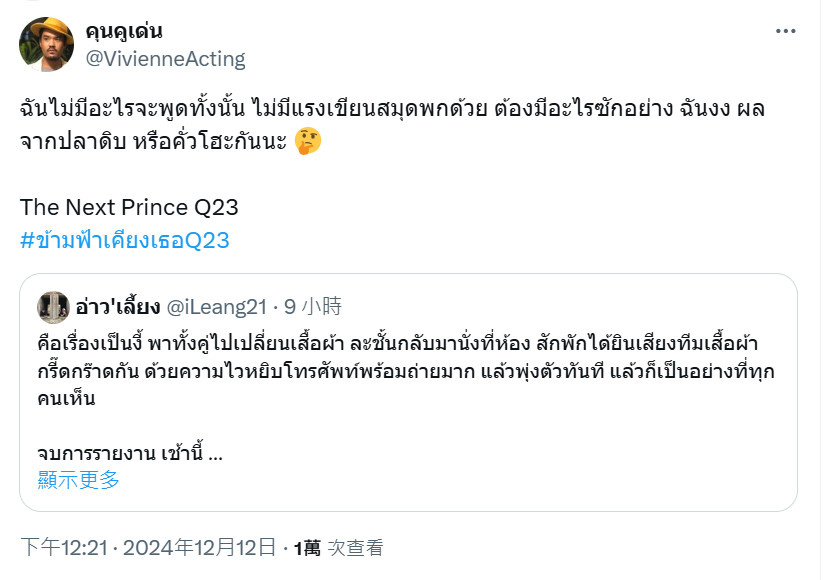Click the 2024年12月12日 date
Viewport: 829px width, 580px height.
click(199, 548)
